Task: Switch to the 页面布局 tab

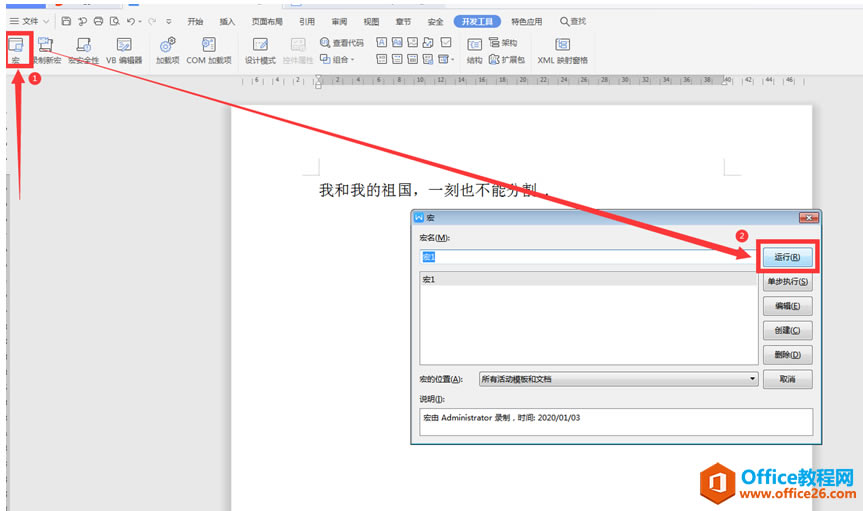Action: pyautogui.click(x=267, y=21)
